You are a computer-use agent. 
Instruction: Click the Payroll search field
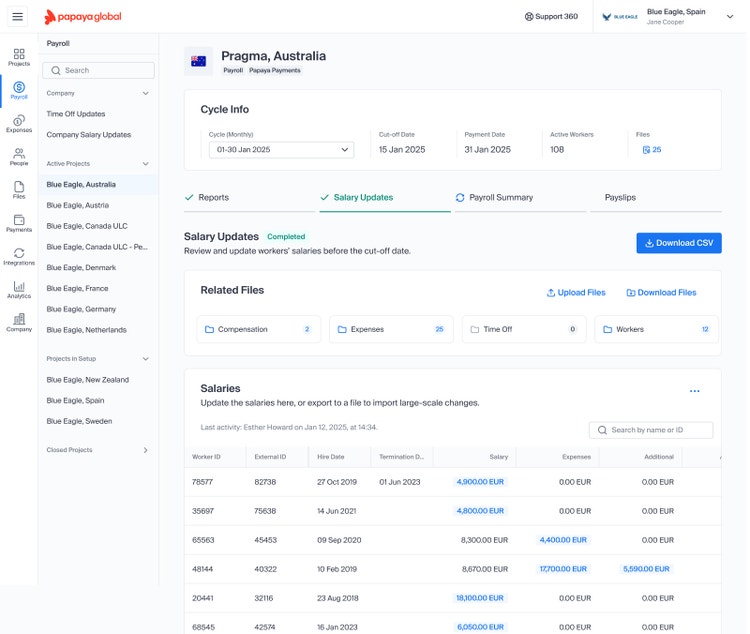coord(99,70)
